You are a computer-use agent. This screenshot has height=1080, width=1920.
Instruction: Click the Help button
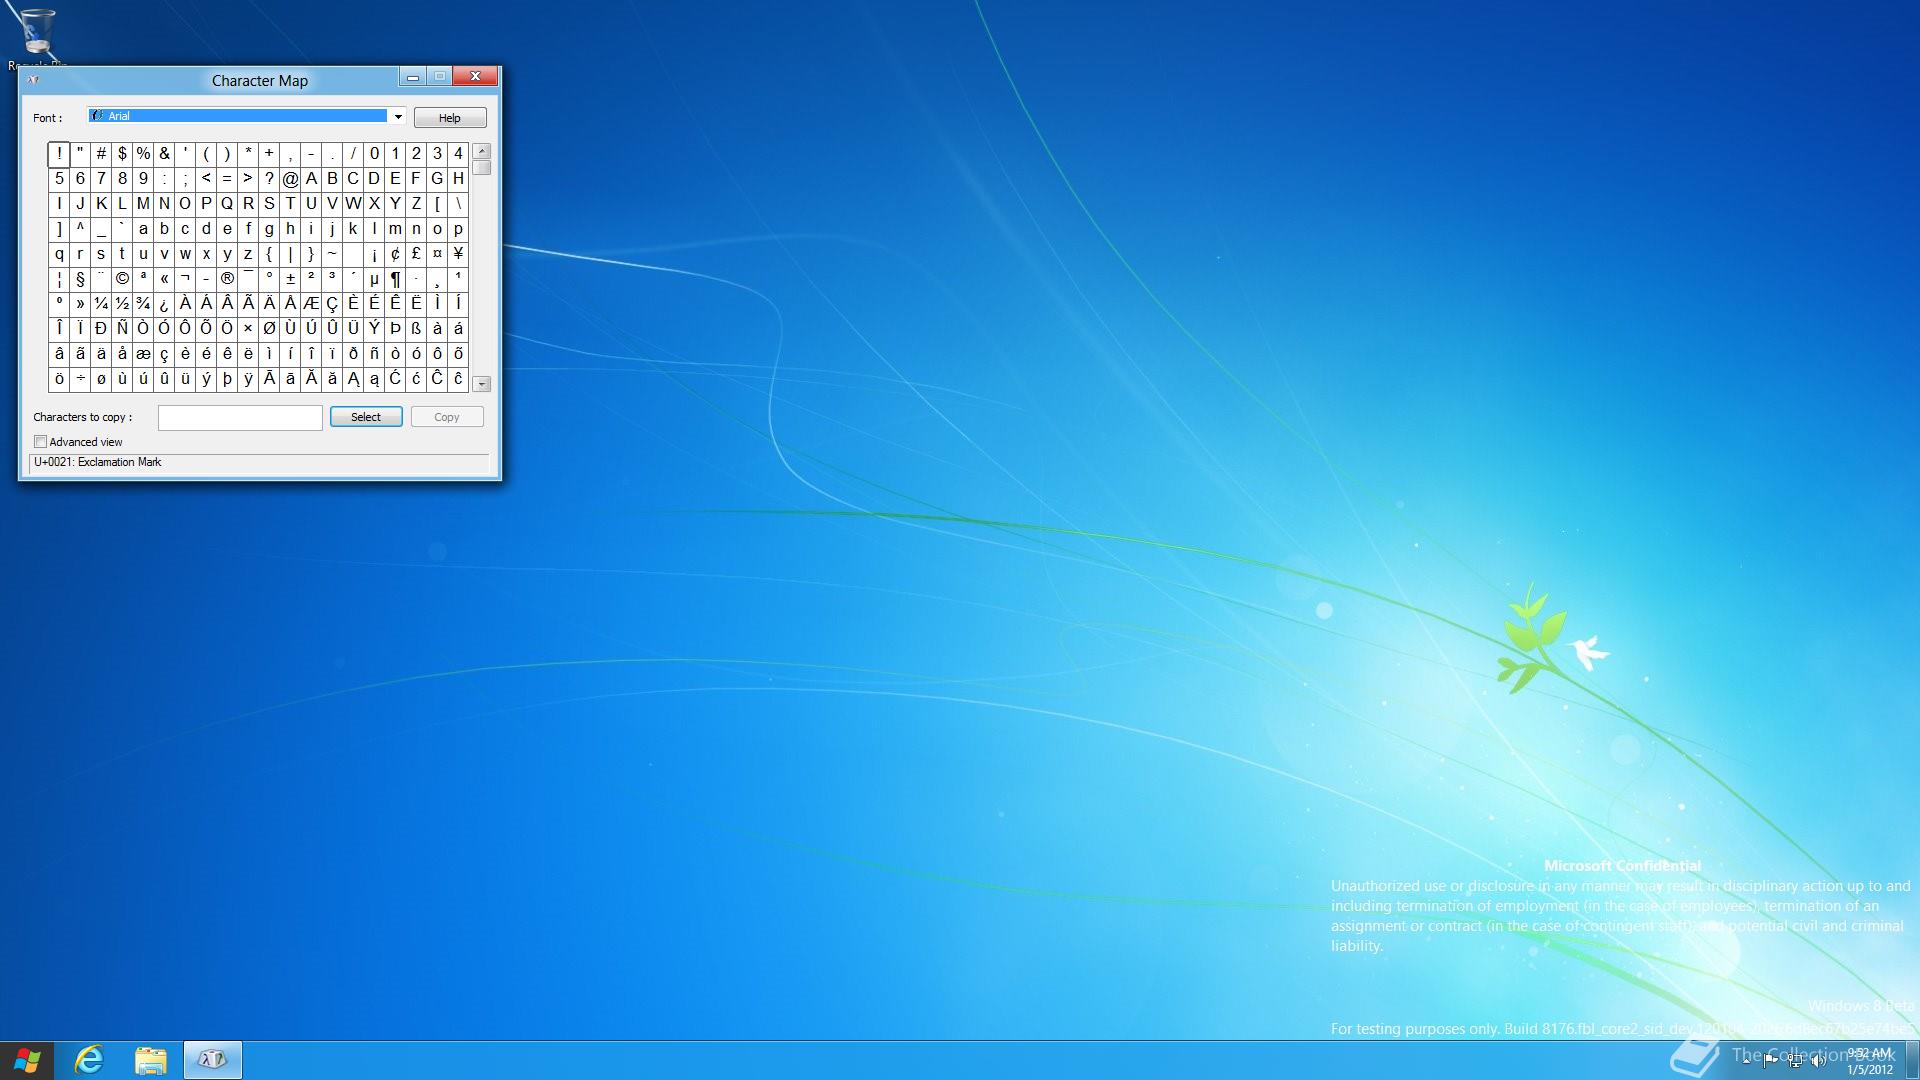click(x=450, y=118)
